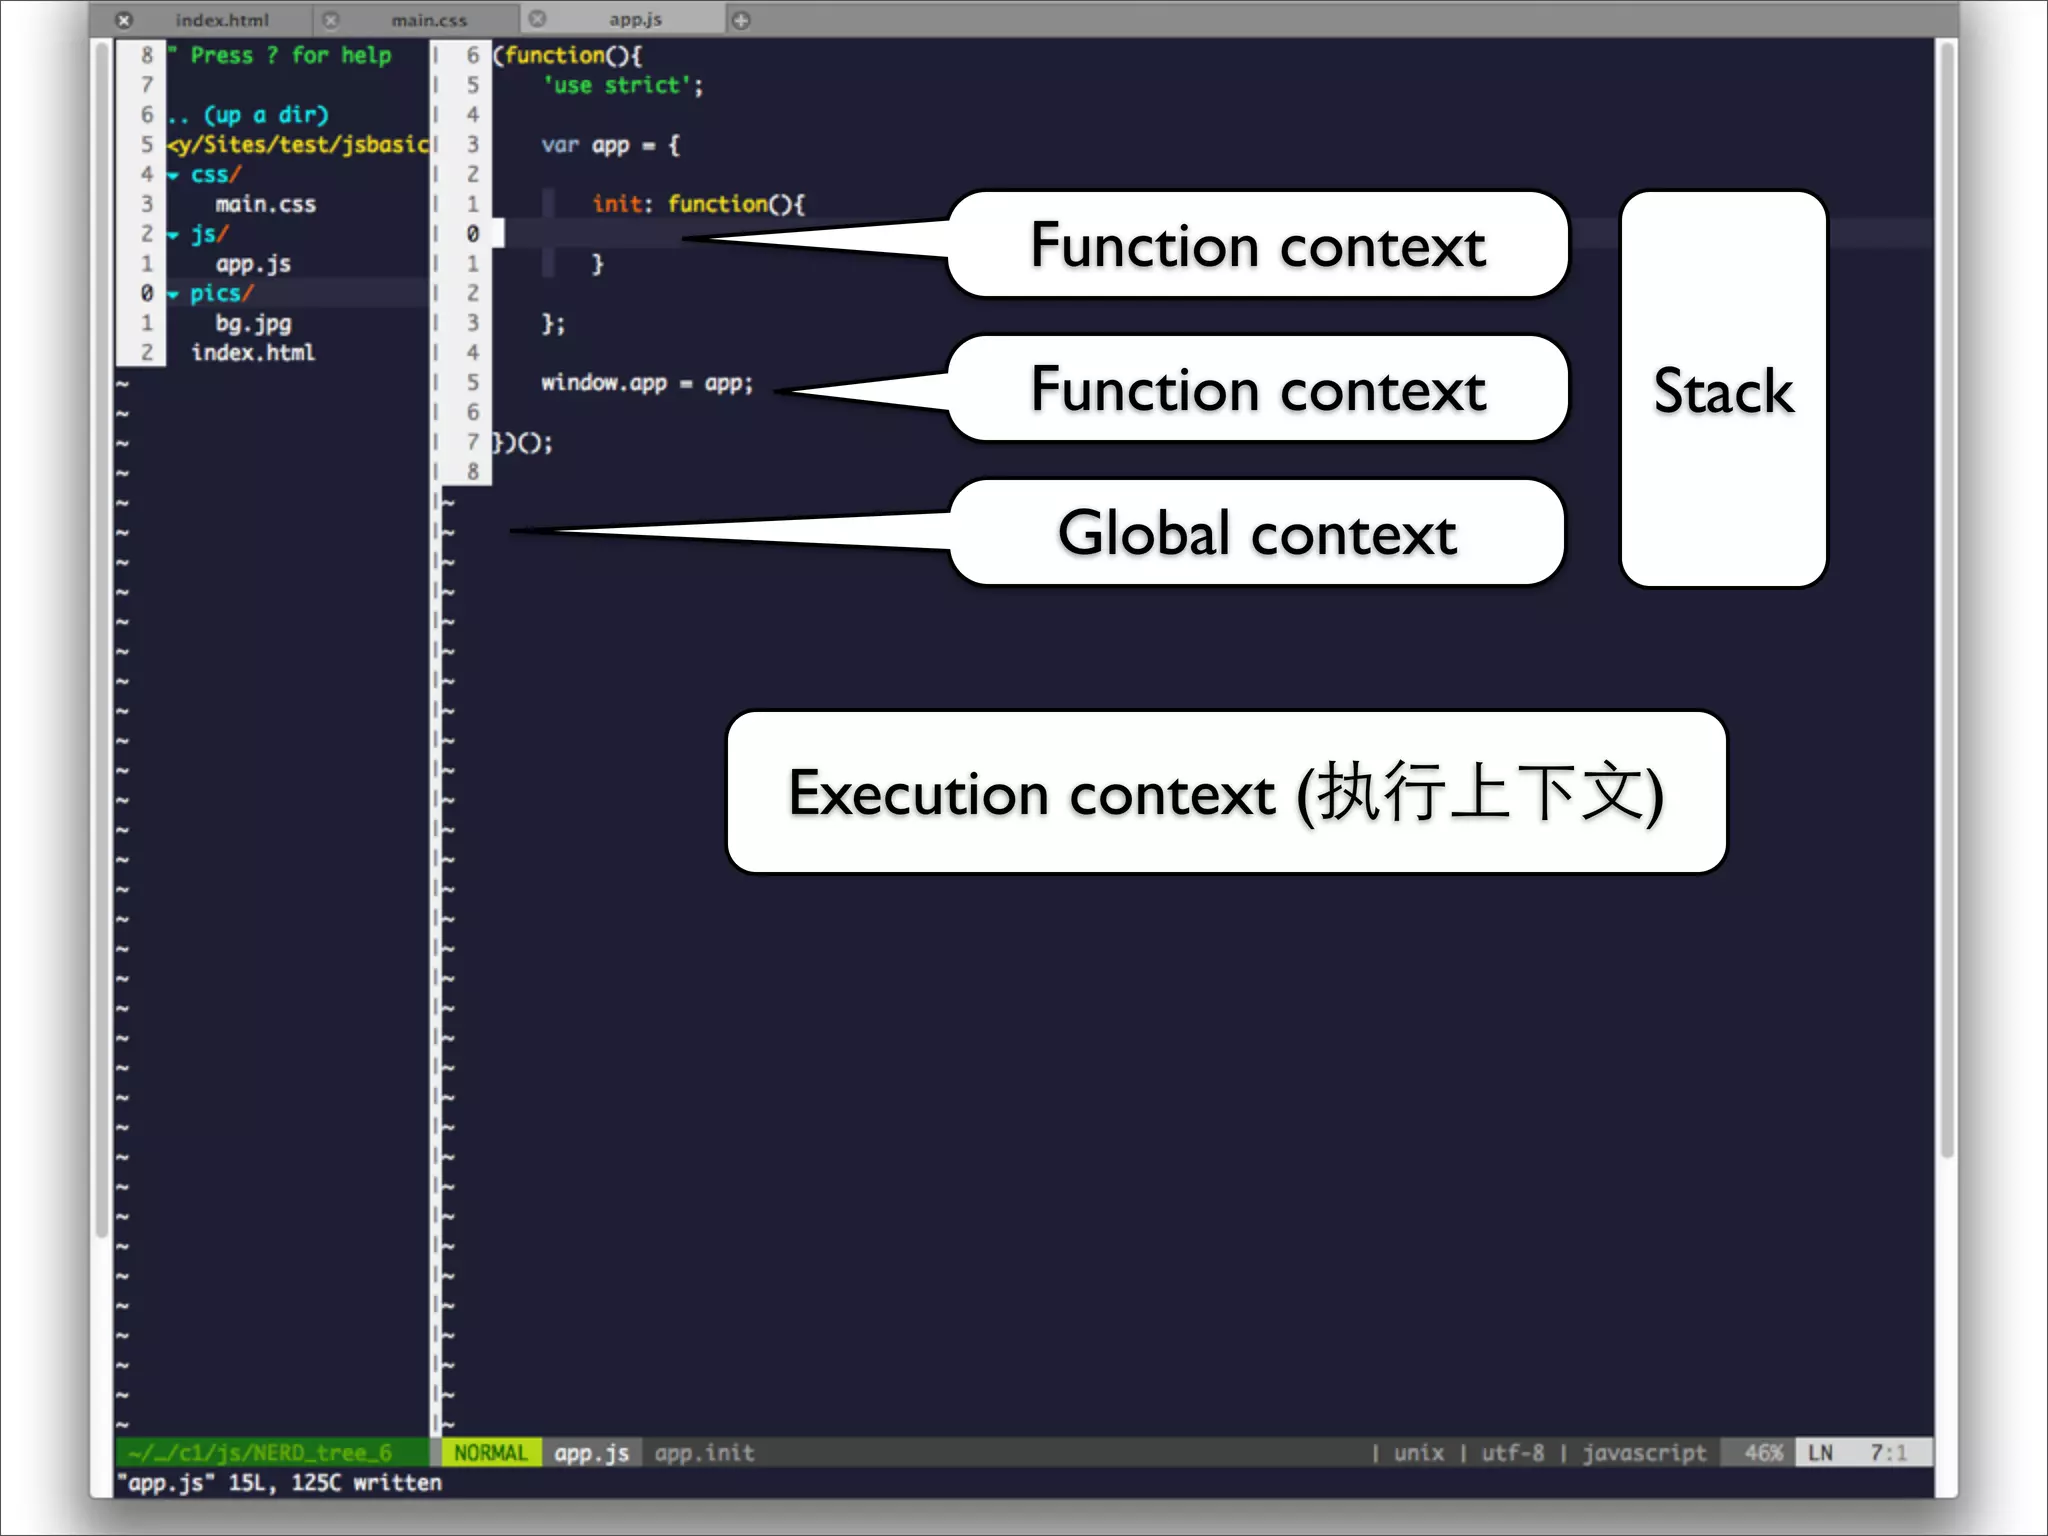Image resolution: width=2048 pixels, height=1536 pixels.
Task: Collapse the js/ folder
Action: 173,236
